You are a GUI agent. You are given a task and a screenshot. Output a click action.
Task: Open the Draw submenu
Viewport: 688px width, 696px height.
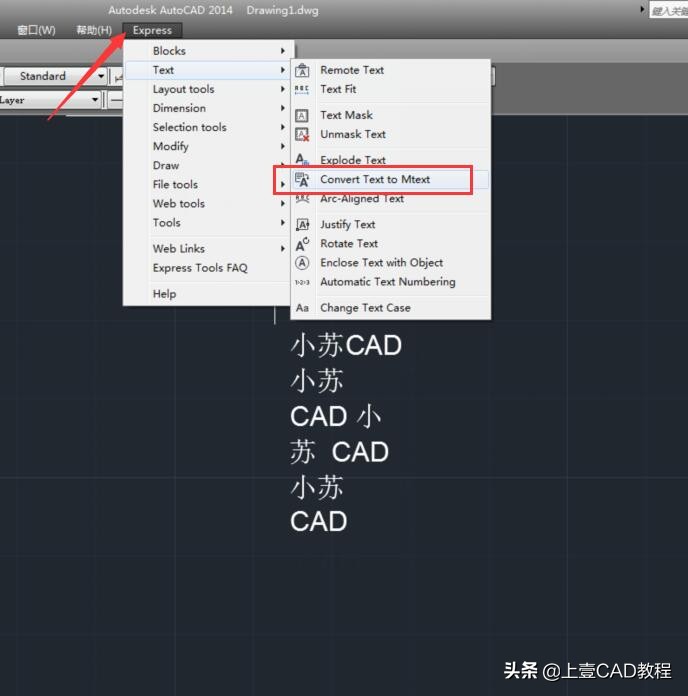[x=208, y=166]
